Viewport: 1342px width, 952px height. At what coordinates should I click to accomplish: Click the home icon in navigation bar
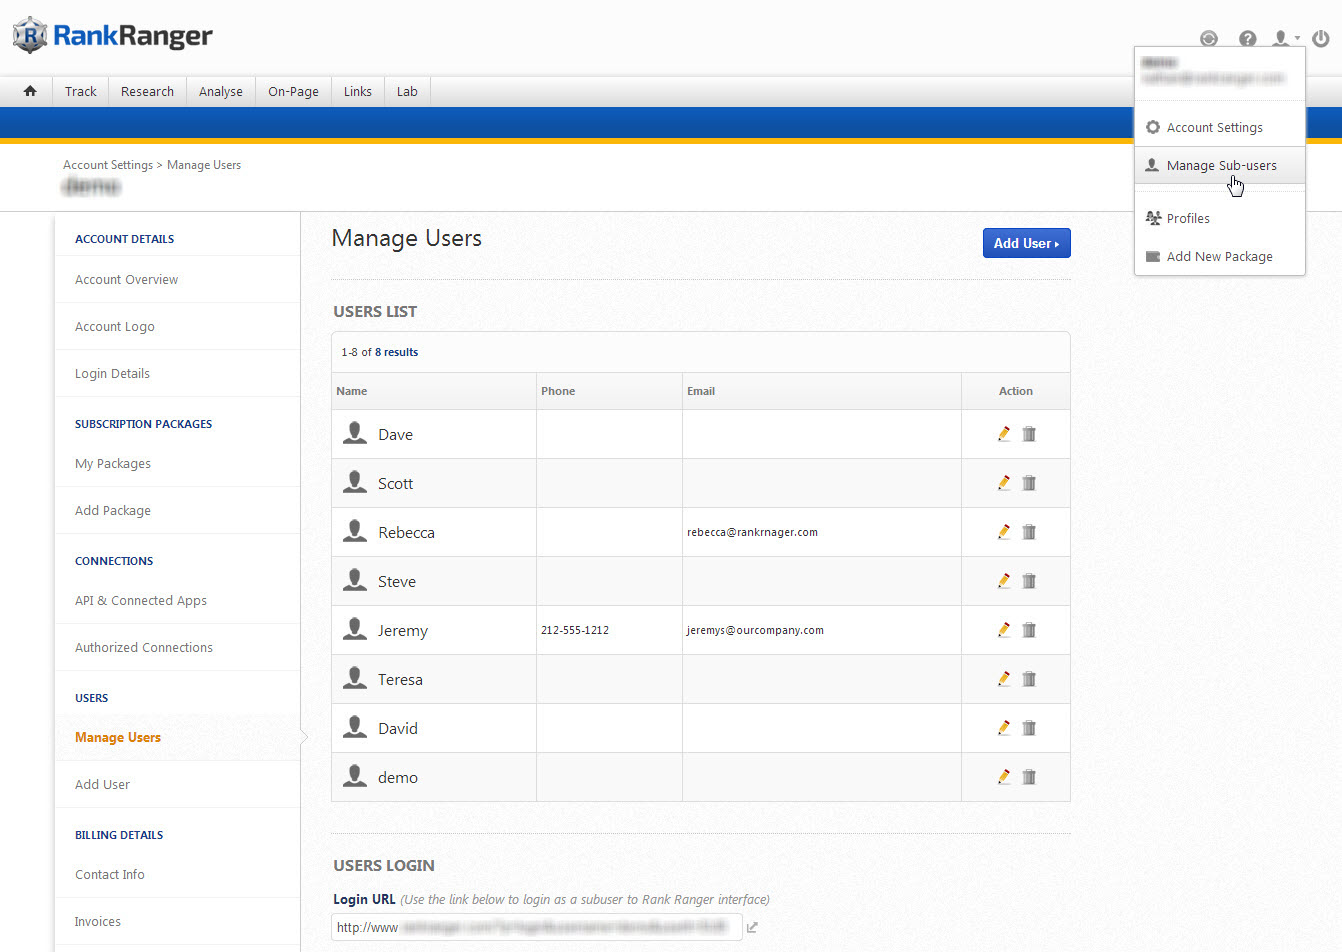30,91
